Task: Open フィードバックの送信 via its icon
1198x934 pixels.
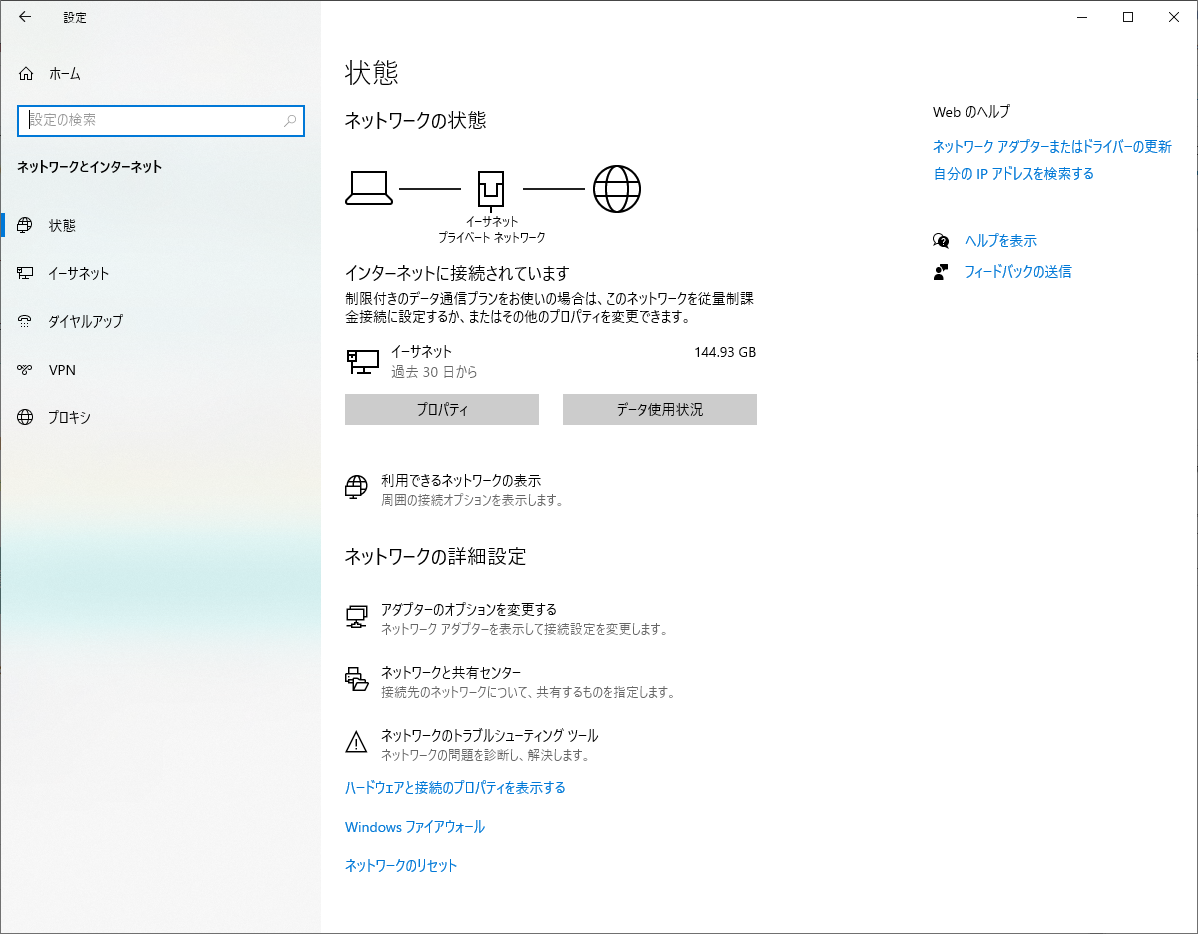Action: click(x=940, y=271)
